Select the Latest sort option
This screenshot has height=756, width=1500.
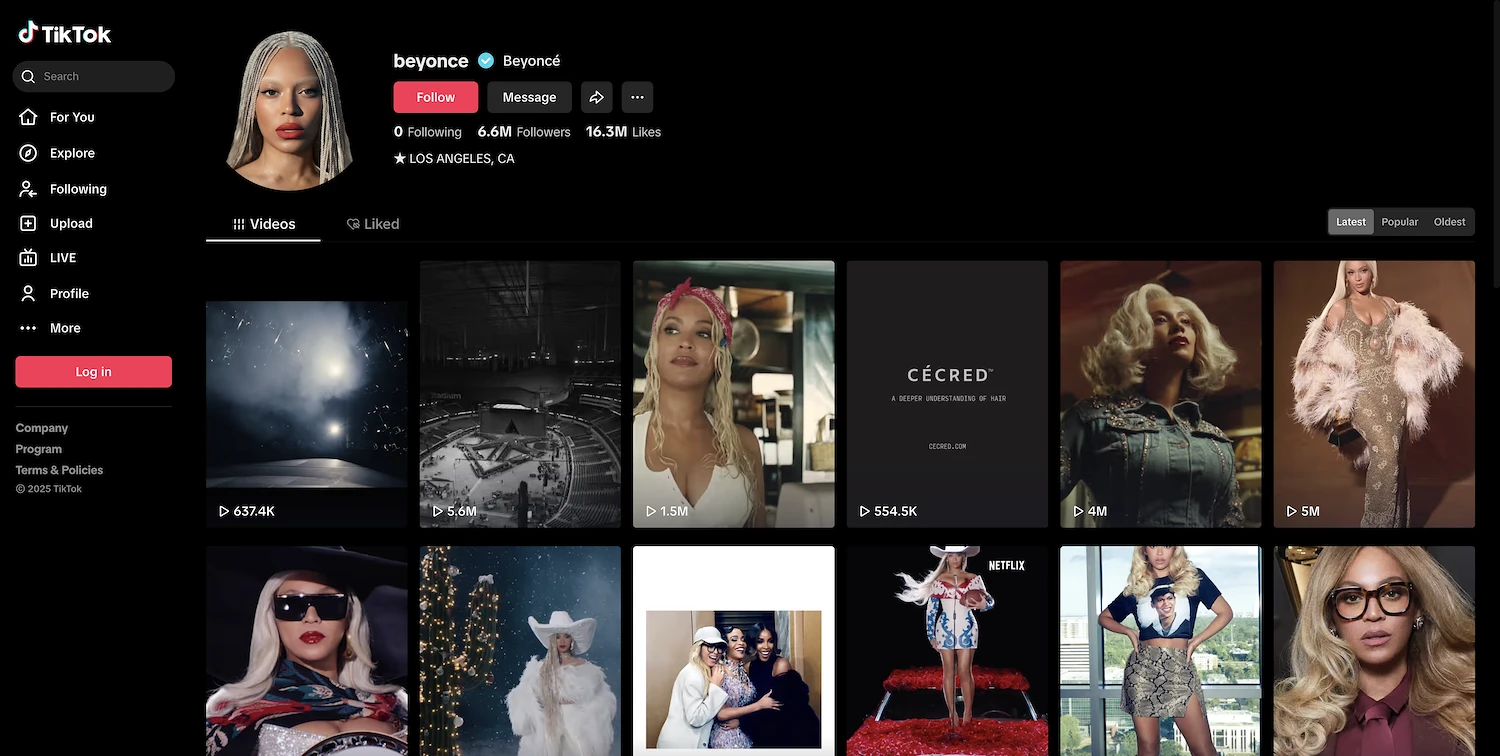click(x=1350, y=222)
